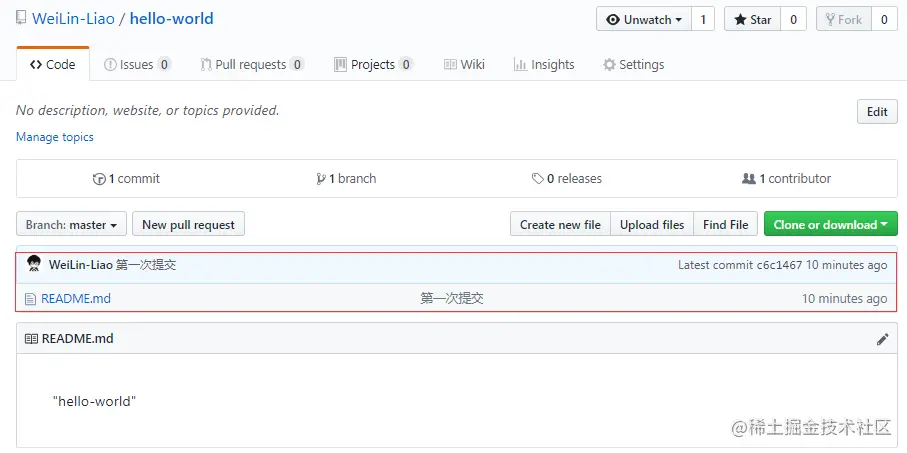
Task: Open the Settings tab
Action: [x=633, y=64]
